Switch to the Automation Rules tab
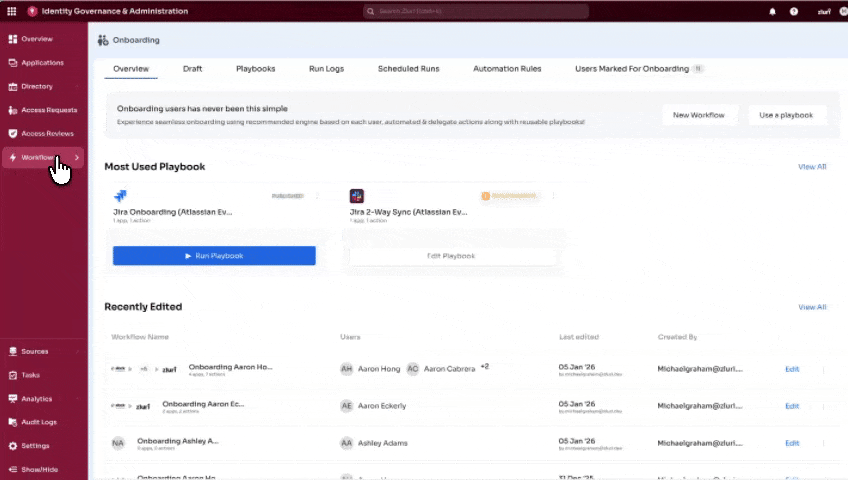The image size is (848, 480). [x=507, y=69]
